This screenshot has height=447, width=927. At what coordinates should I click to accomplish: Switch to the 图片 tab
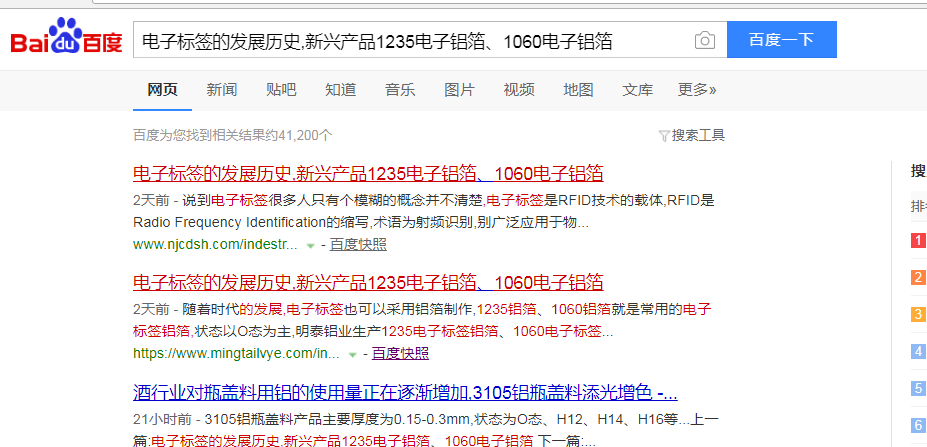coord(459,90)
